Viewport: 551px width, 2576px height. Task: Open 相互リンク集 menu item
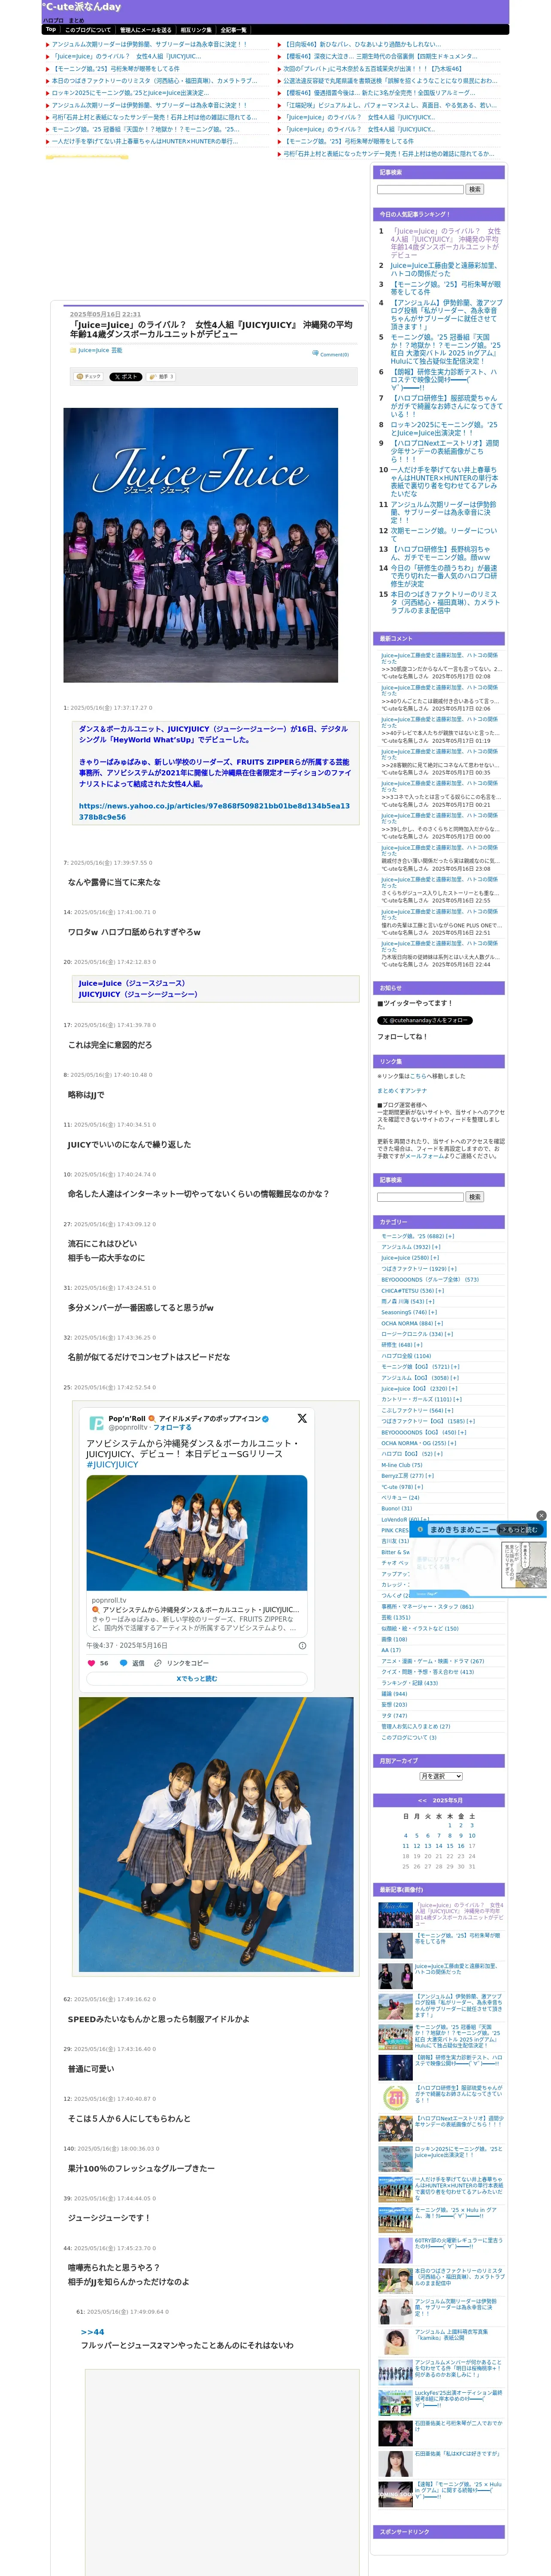click(196, 30)
